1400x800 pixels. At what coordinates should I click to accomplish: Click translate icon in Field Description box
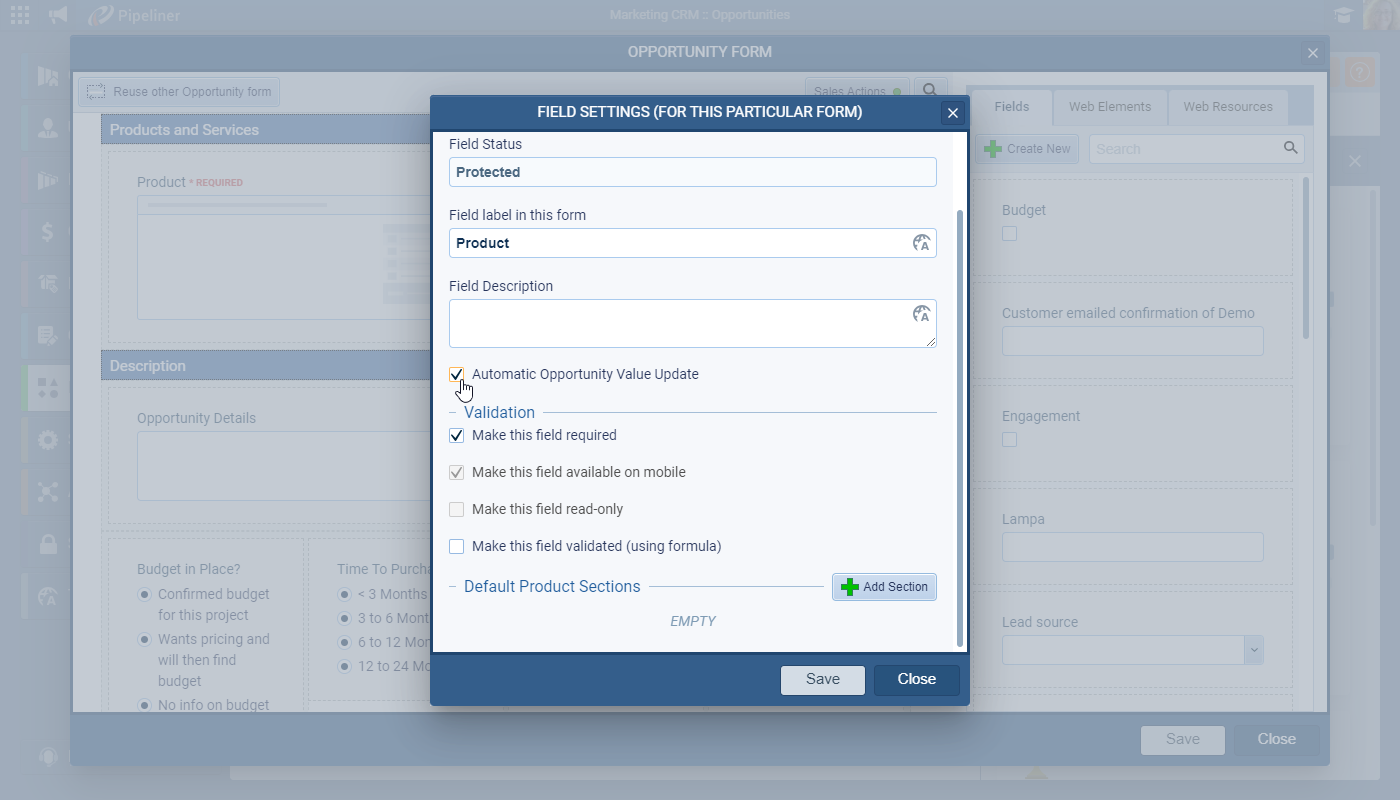point(921,314)
